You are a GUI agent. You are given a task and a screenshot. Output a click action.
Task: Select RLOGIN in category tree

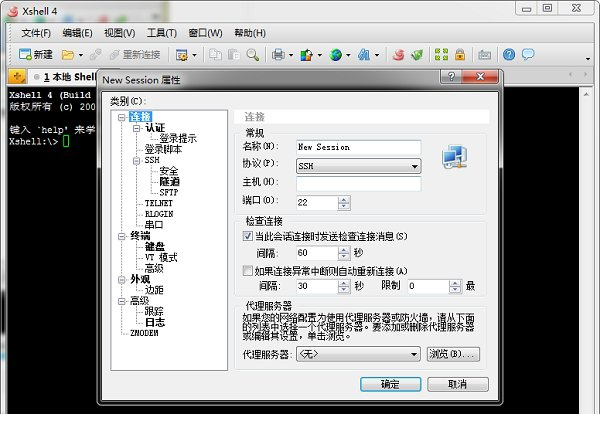coord(159,214)
